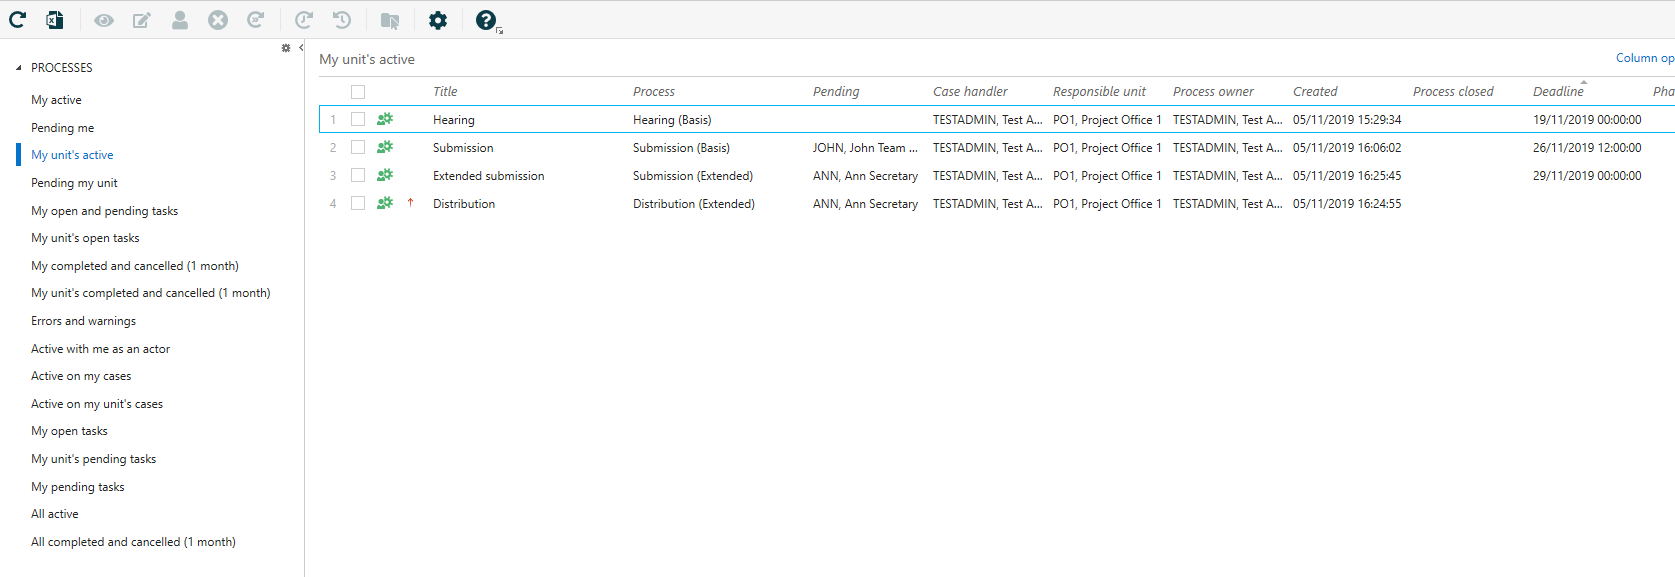Open the Distribution process row

(x=464, y=204)
